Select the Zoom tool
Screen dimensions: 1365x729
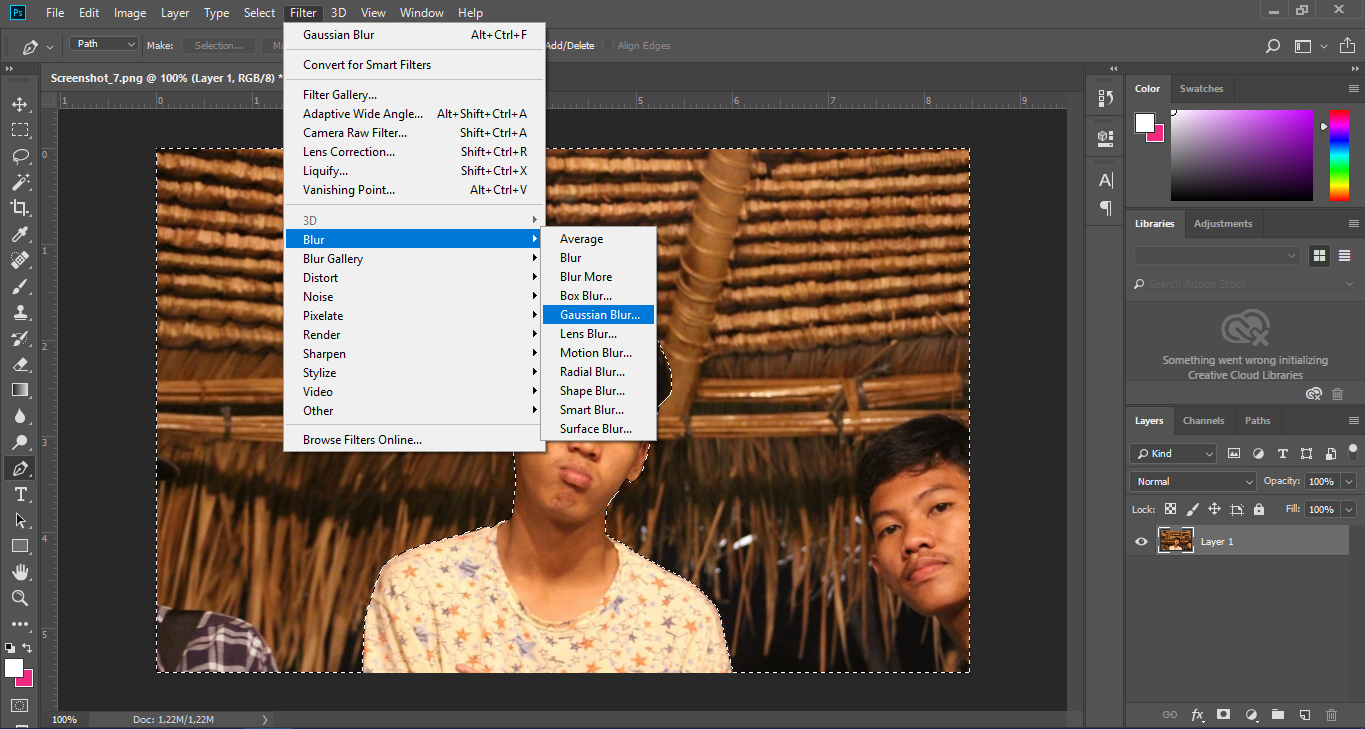click(x=19, y=598)
